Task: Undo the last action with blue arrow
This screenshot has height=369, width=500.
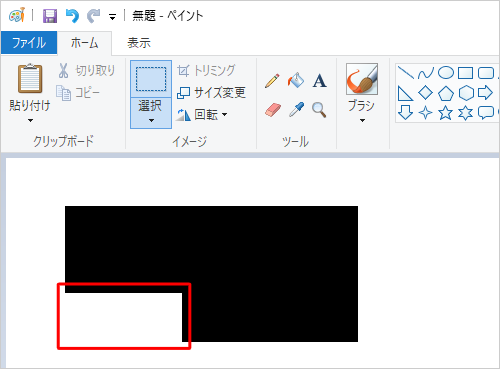Action: pyautogui.click(x=72, y=16)
